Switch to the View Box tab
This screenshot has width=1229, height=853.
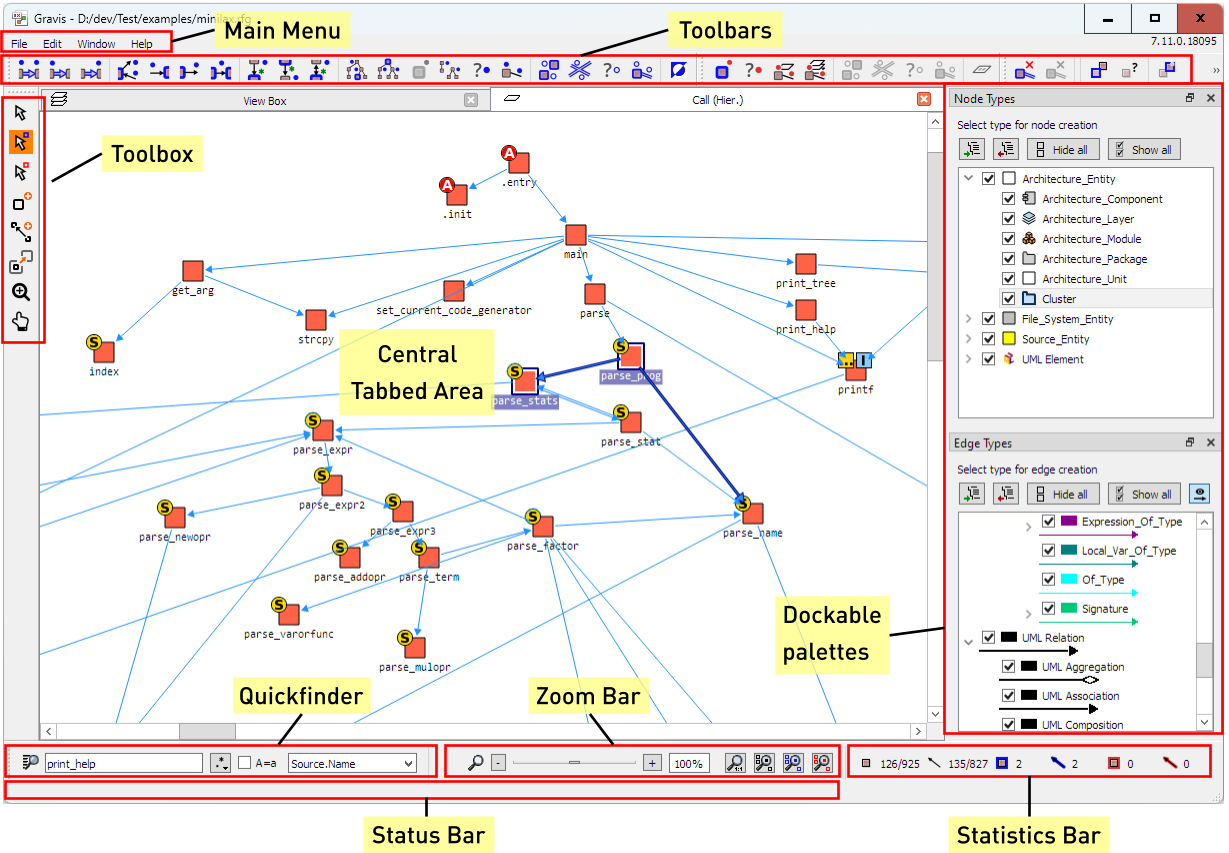coord(265,100)
